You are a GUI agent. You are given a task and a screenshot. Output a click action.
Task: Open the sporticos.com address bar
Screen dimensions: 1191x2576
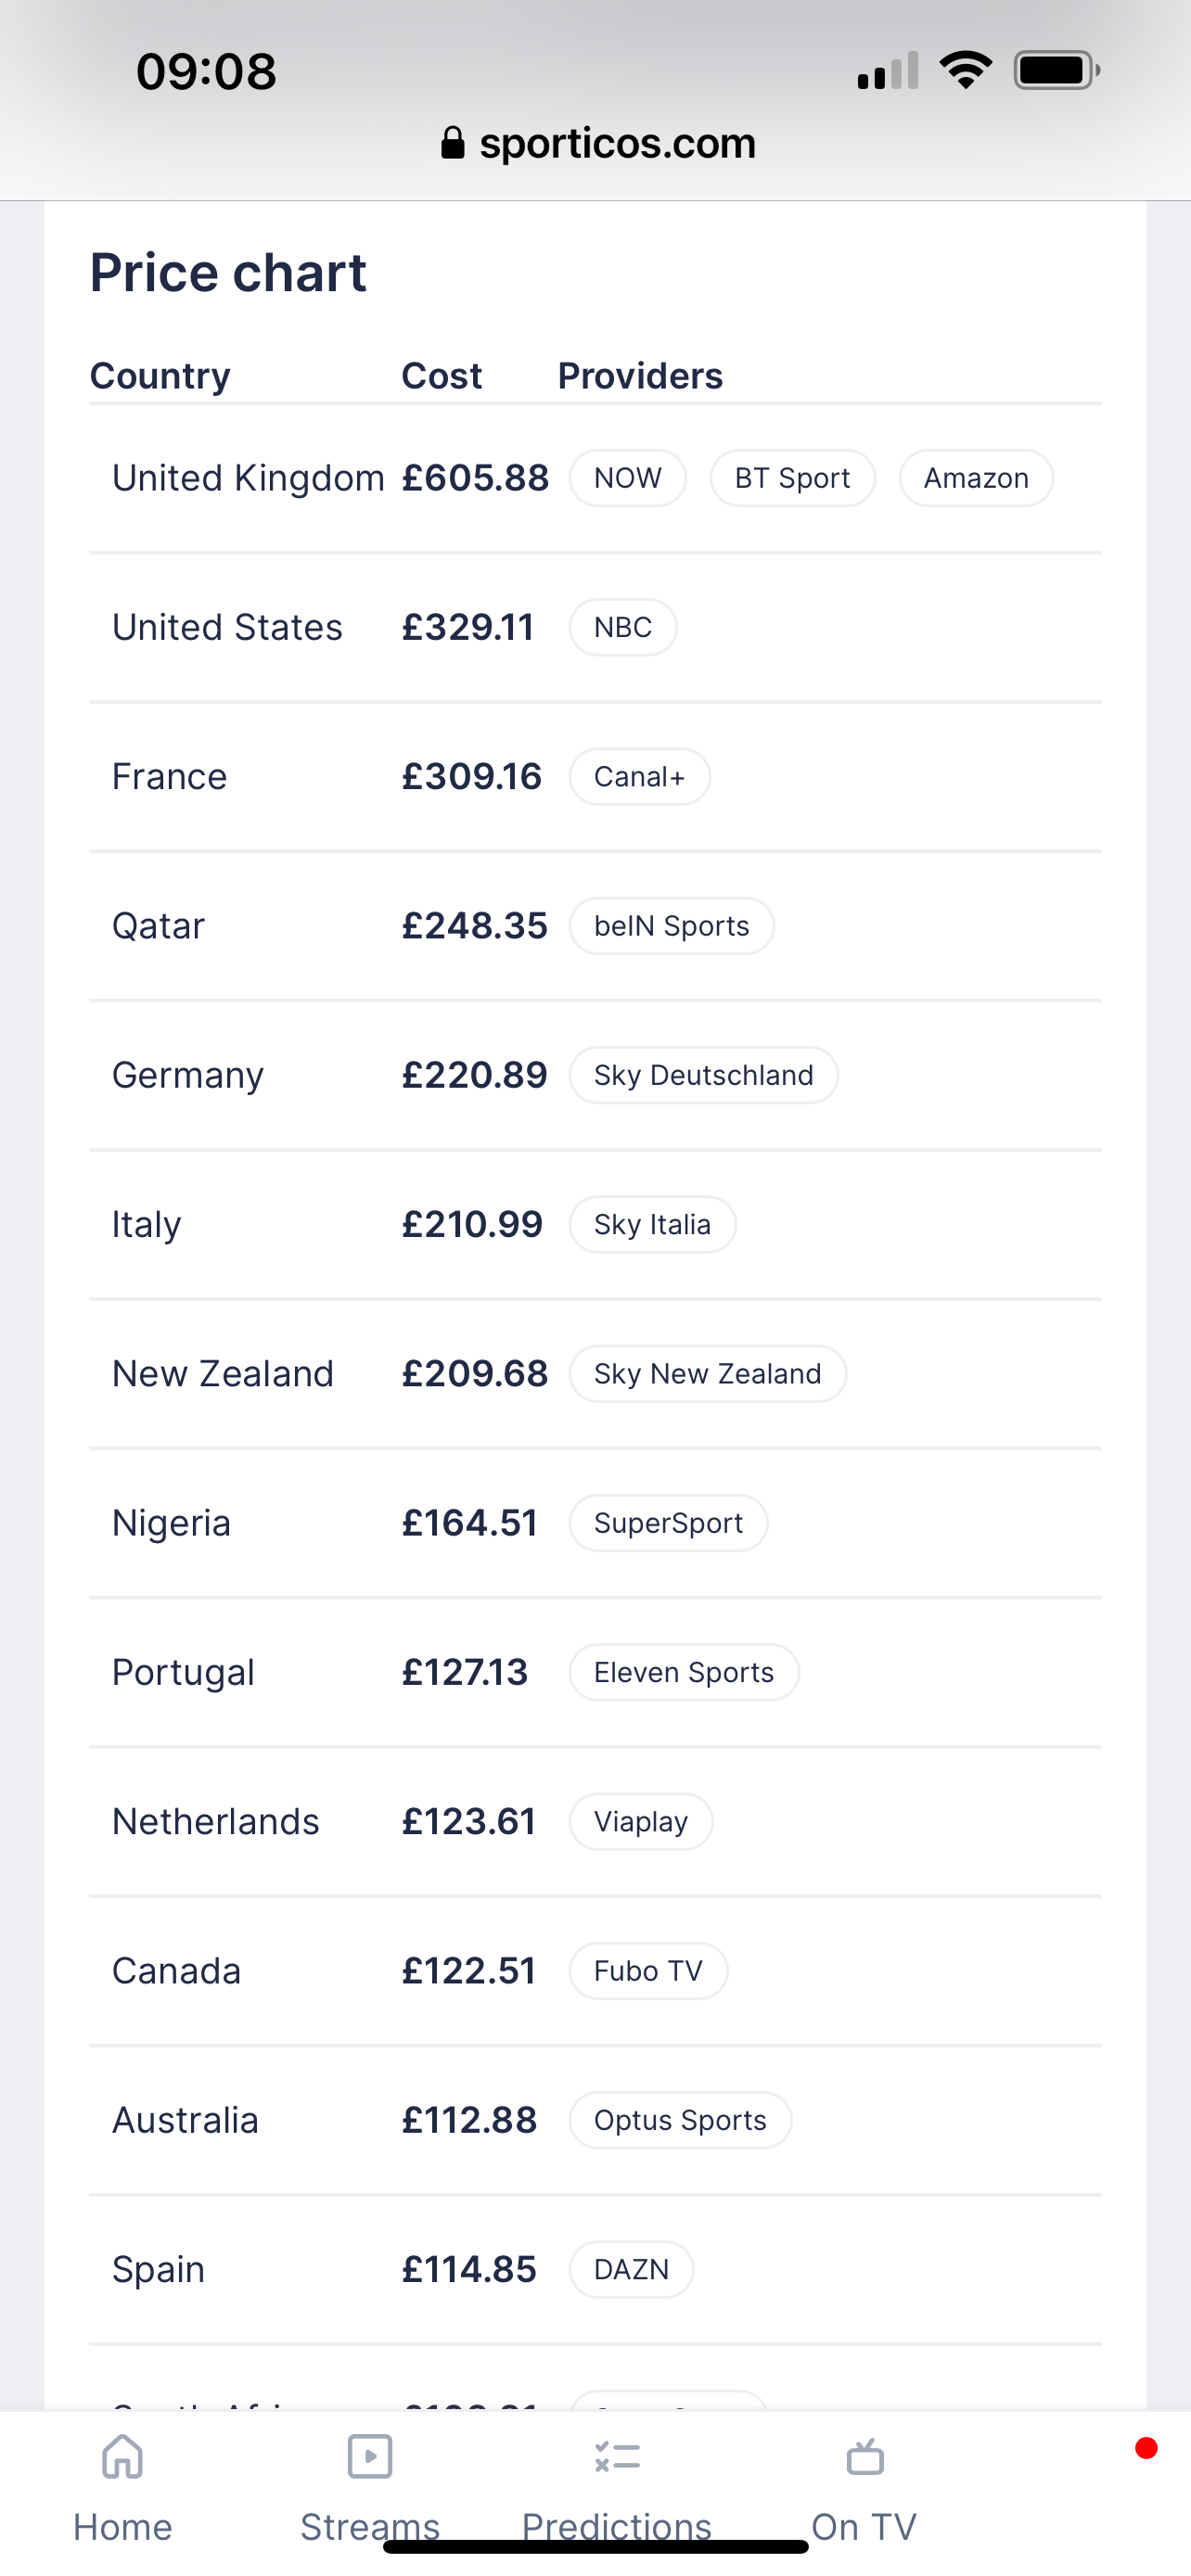(598, 143)
